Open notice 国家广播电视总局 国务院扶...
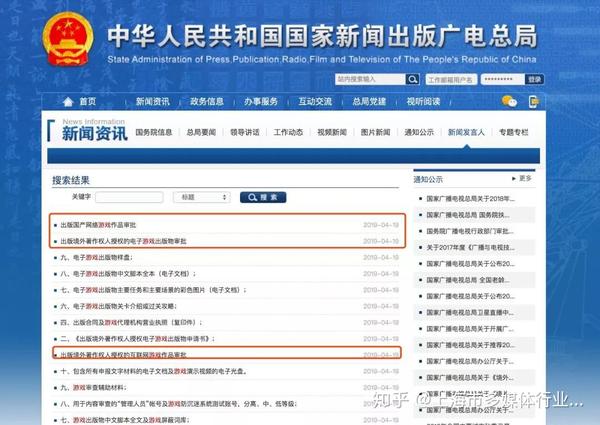Image resolution: width=600 pixels, height=425 pixels. (468, 215)
